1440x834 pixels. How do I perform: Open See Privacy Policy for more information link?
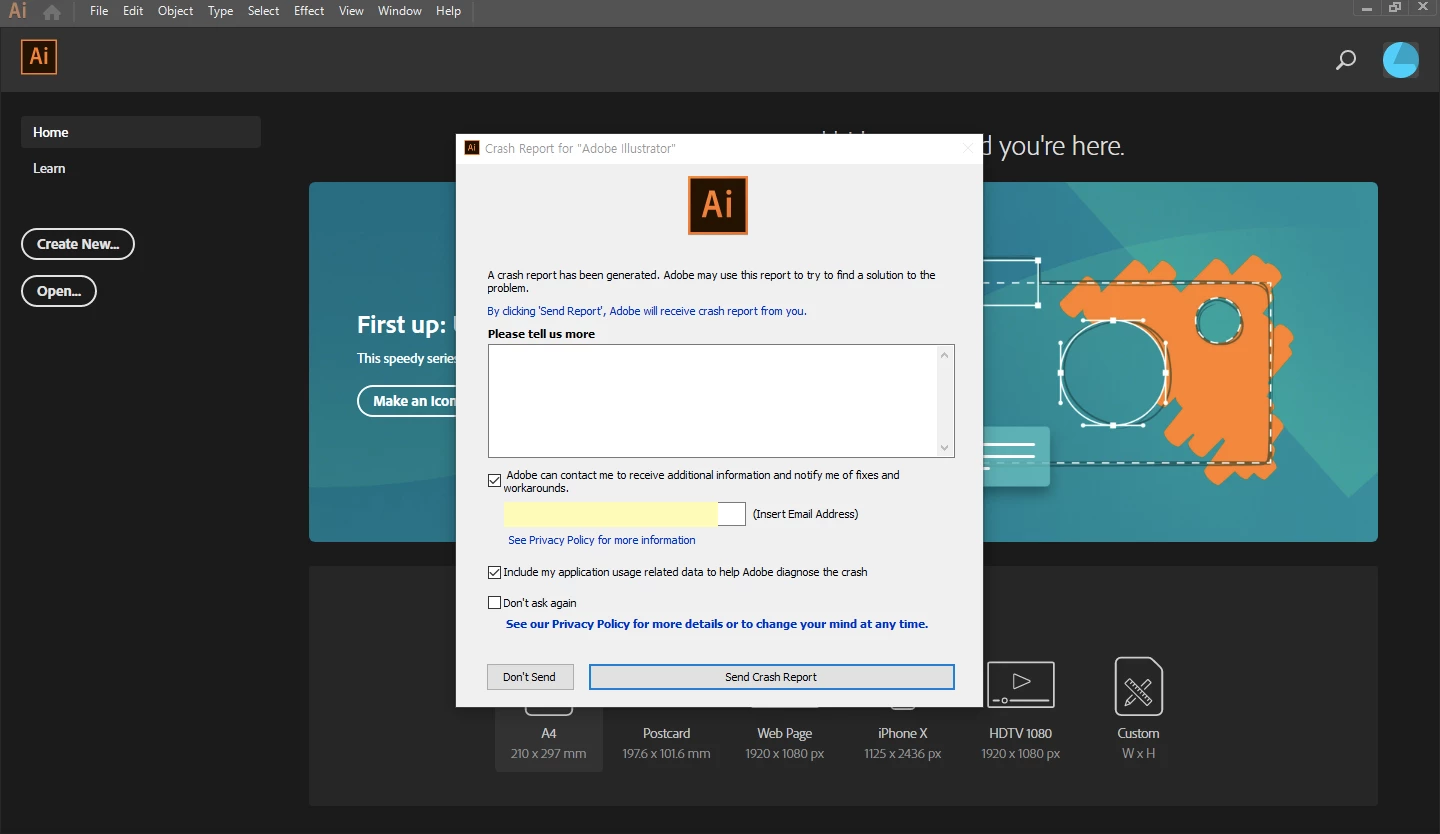[x=602, y=540]
